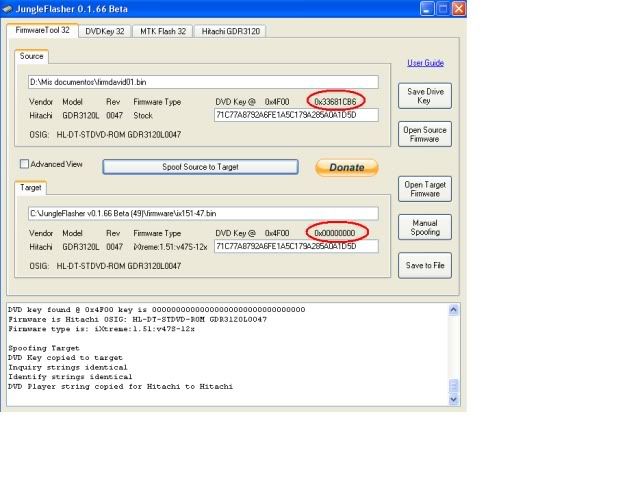Click source model GDR3120L text
Viewport: 640px width, 479px height.
[x=80, y=116]
